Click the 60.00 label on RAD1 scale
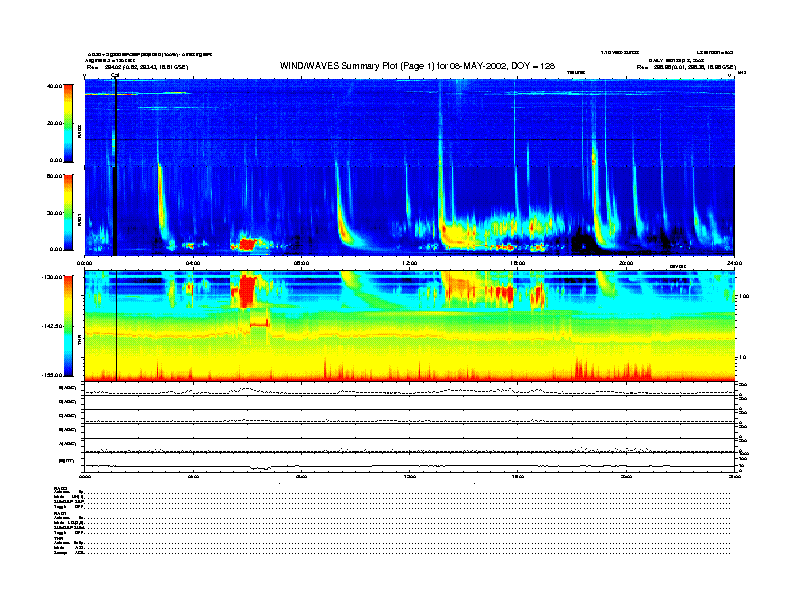792x612 pixels. (54, 176)
